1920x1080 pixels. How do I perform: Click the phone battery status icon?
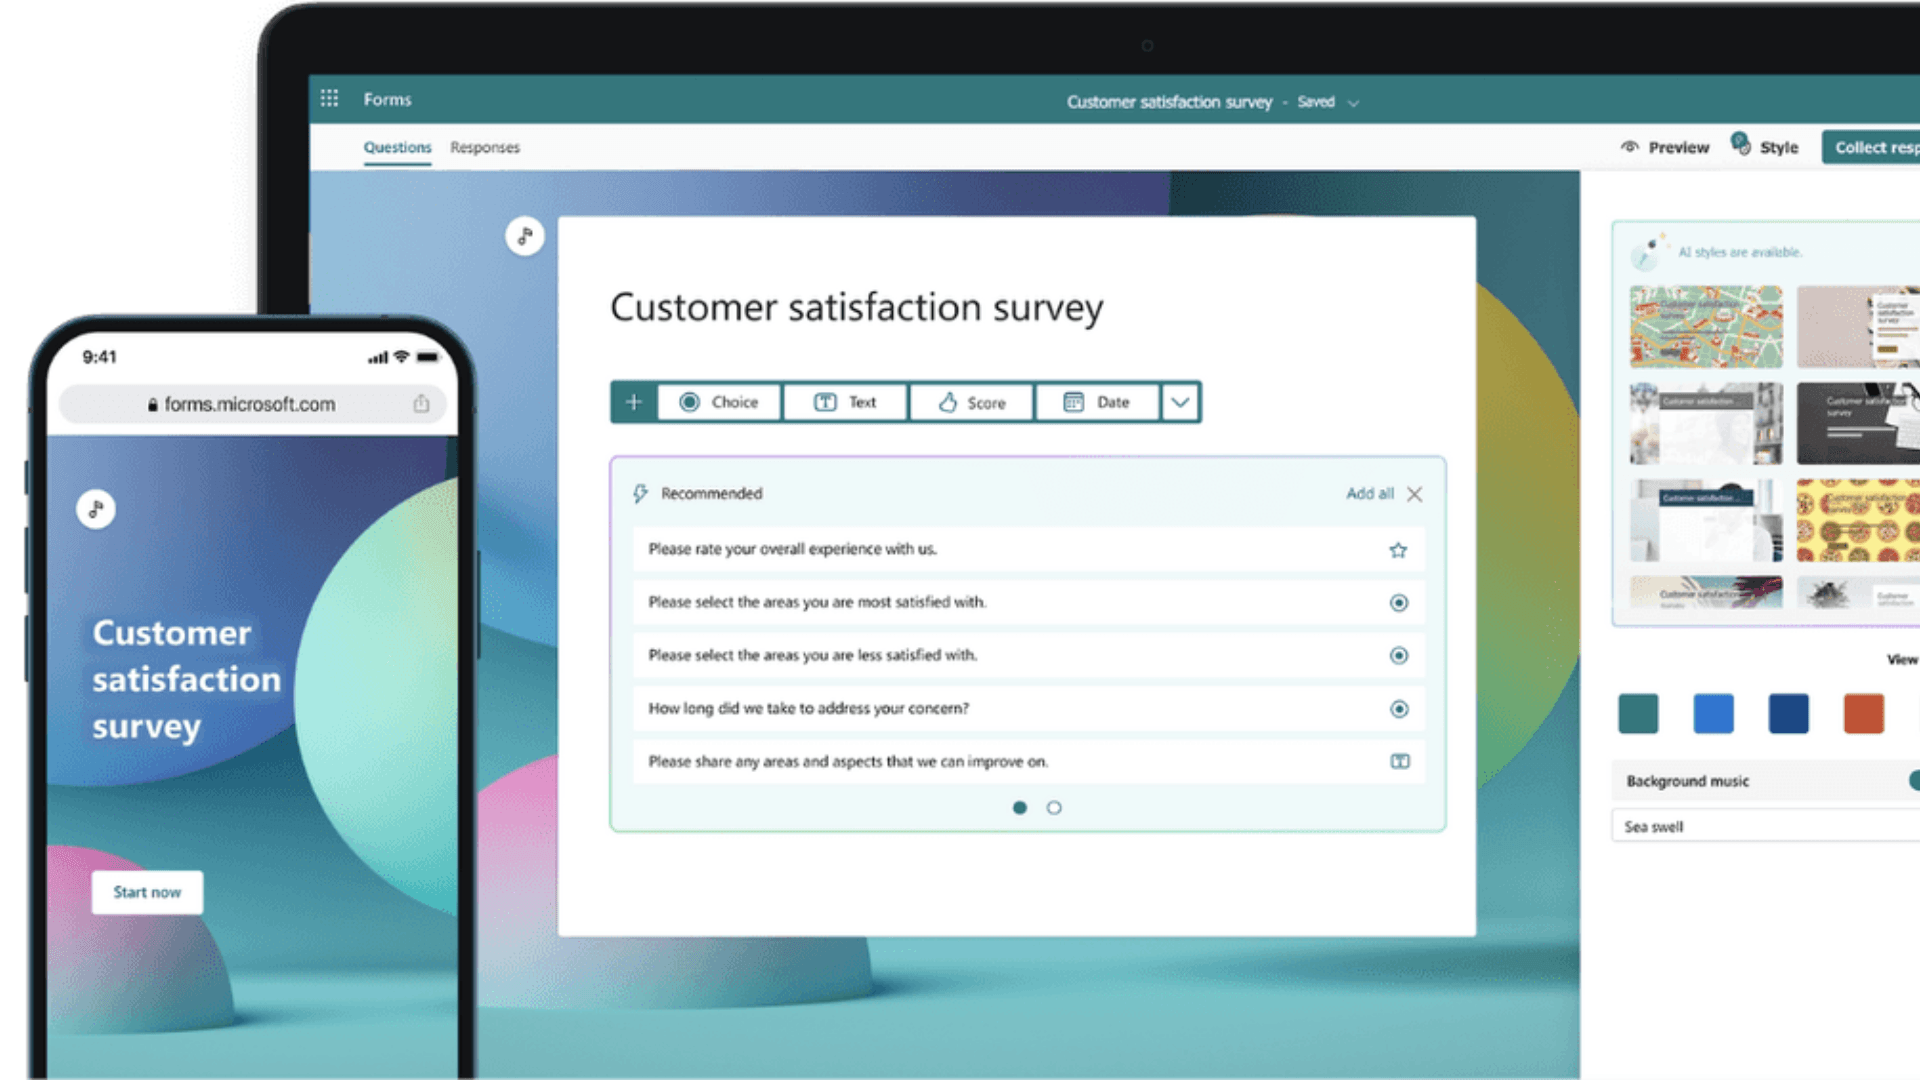(428, 357)
